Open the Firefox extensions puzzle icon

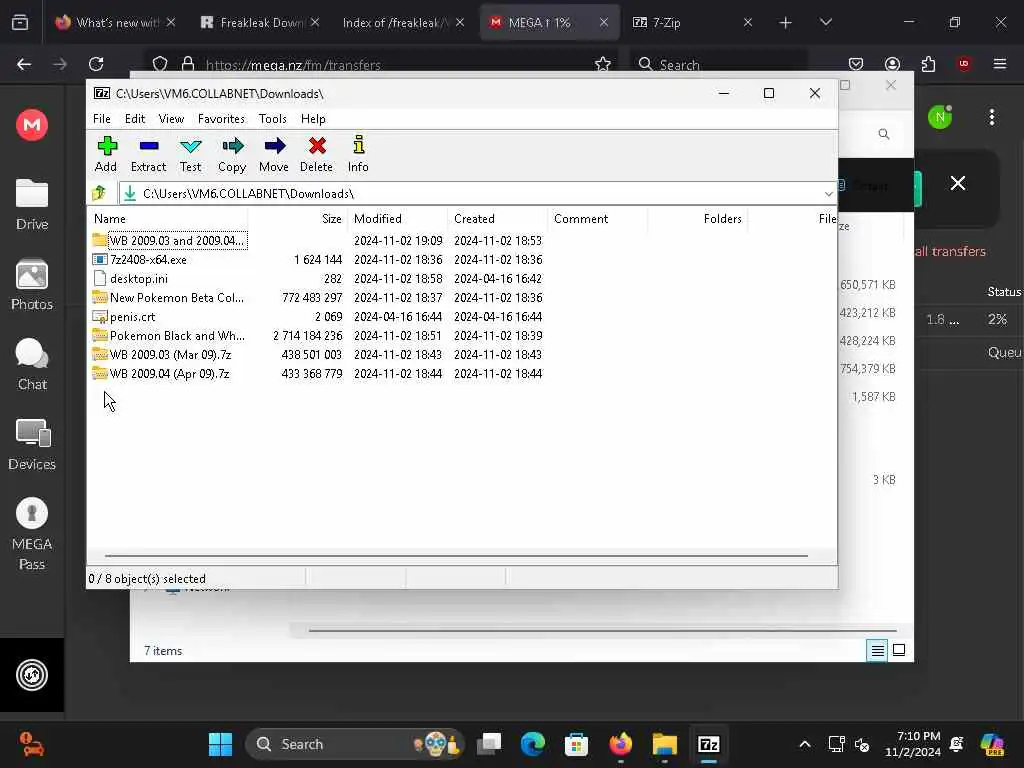point(928,64)
